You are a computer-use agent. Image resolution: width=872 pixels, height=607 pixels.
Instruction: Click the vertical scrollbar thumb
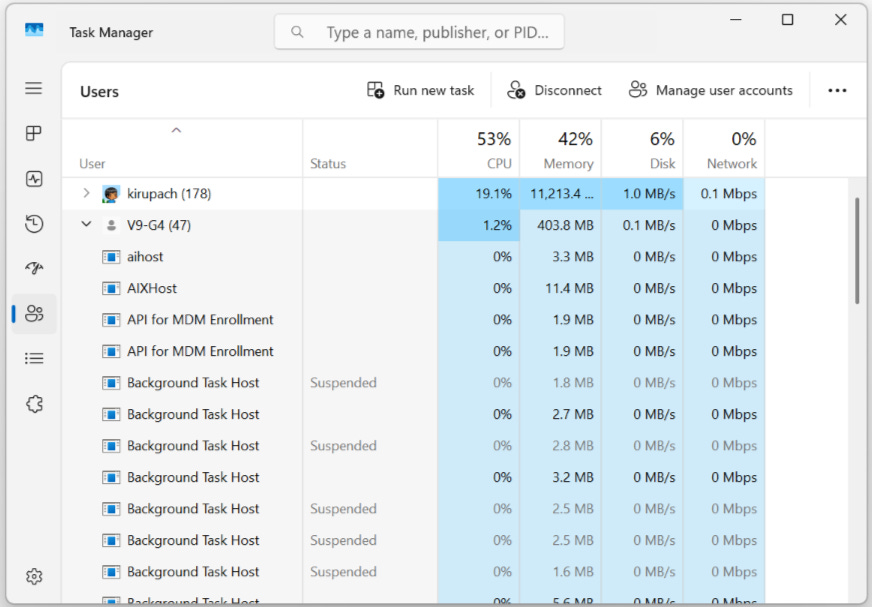click(857, 250)
